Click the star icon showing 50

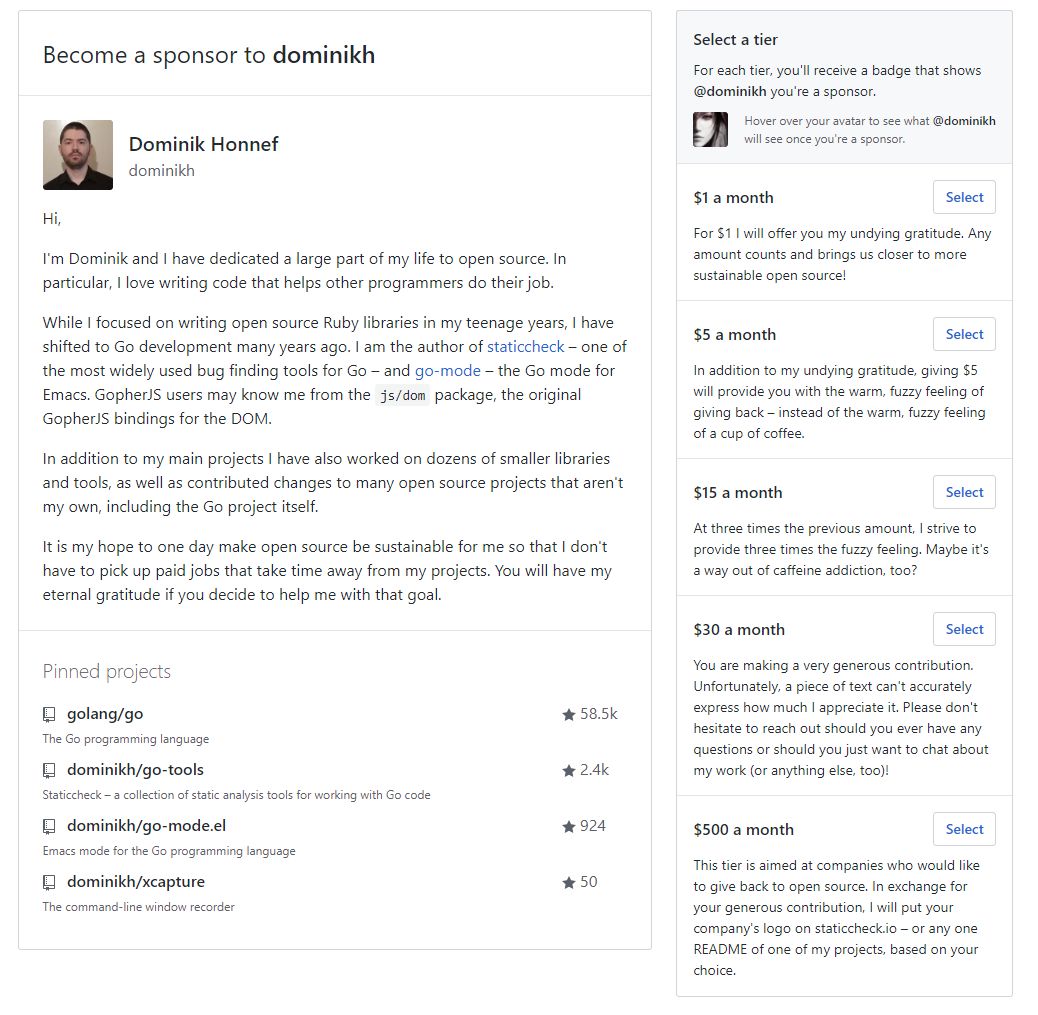568,883
